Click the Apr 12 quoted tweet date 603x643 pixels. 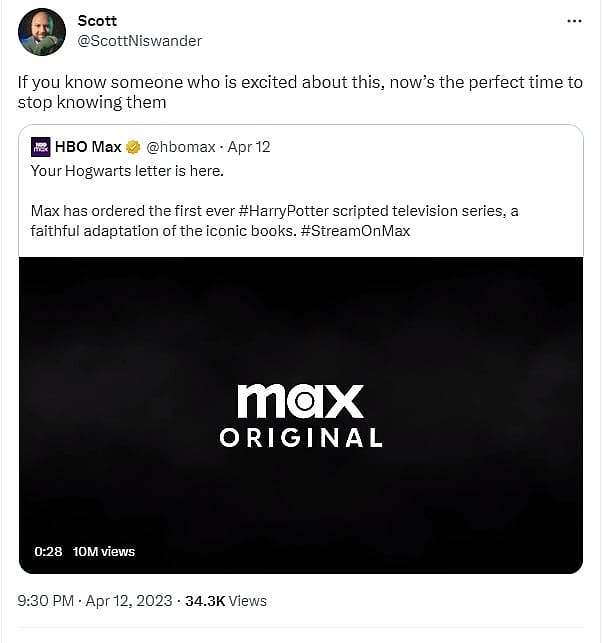coord(249,147)
